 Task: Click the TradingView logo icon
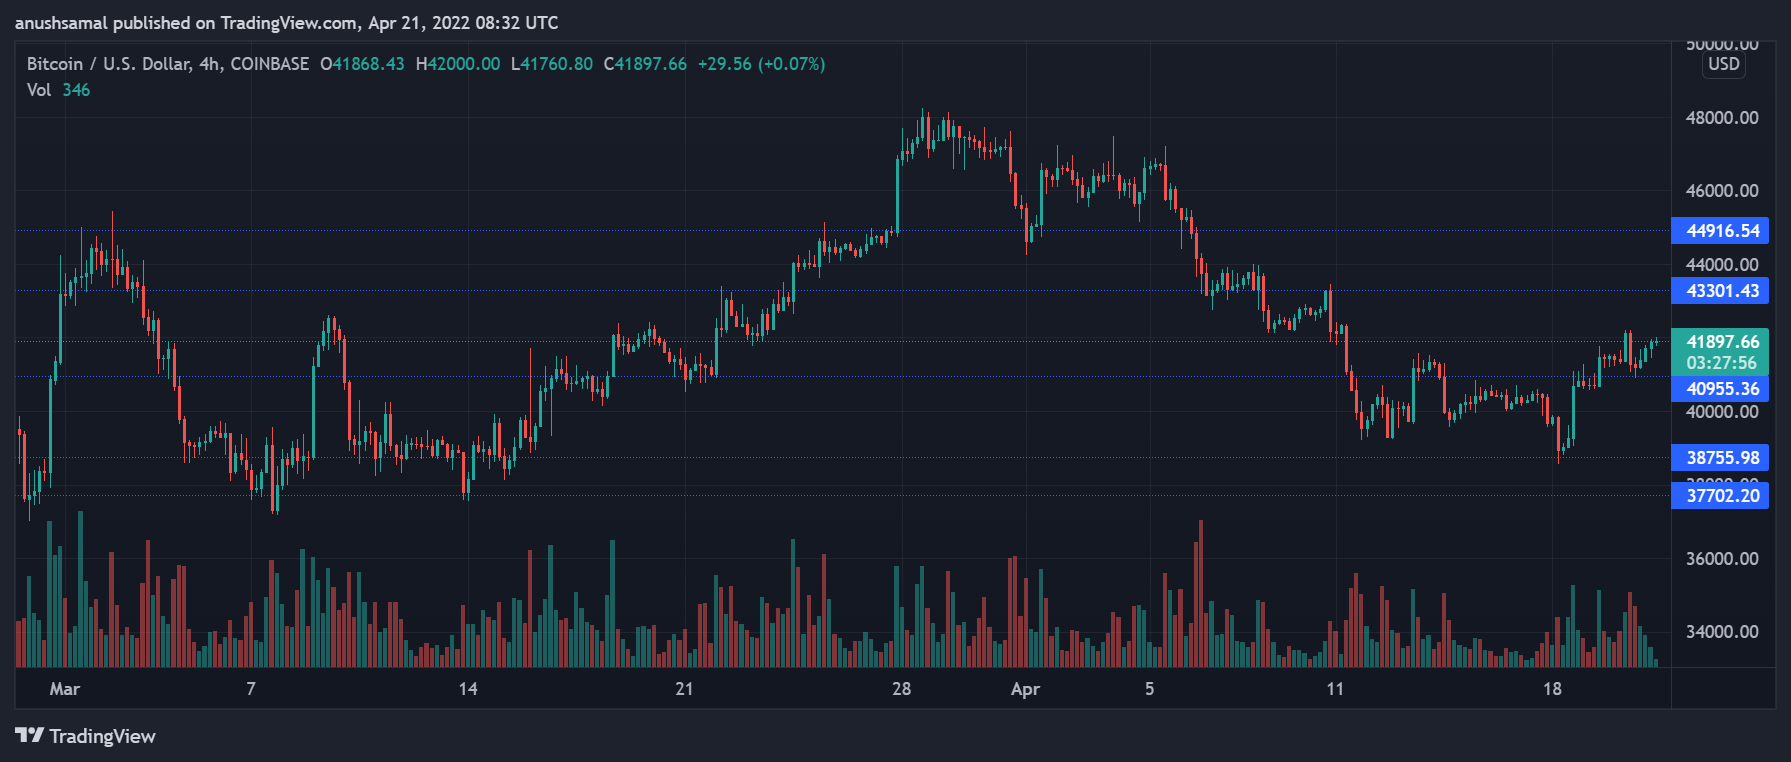(x=29, y=736)
